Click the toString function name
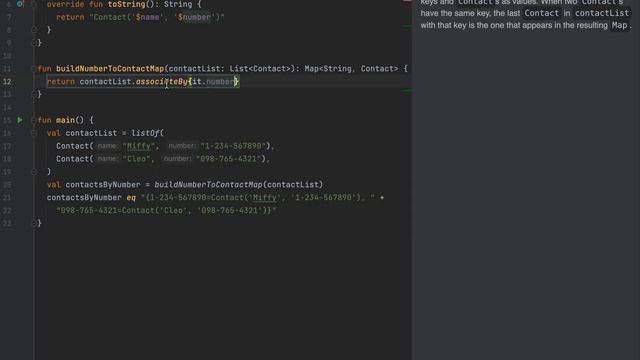 pos(127,4)
